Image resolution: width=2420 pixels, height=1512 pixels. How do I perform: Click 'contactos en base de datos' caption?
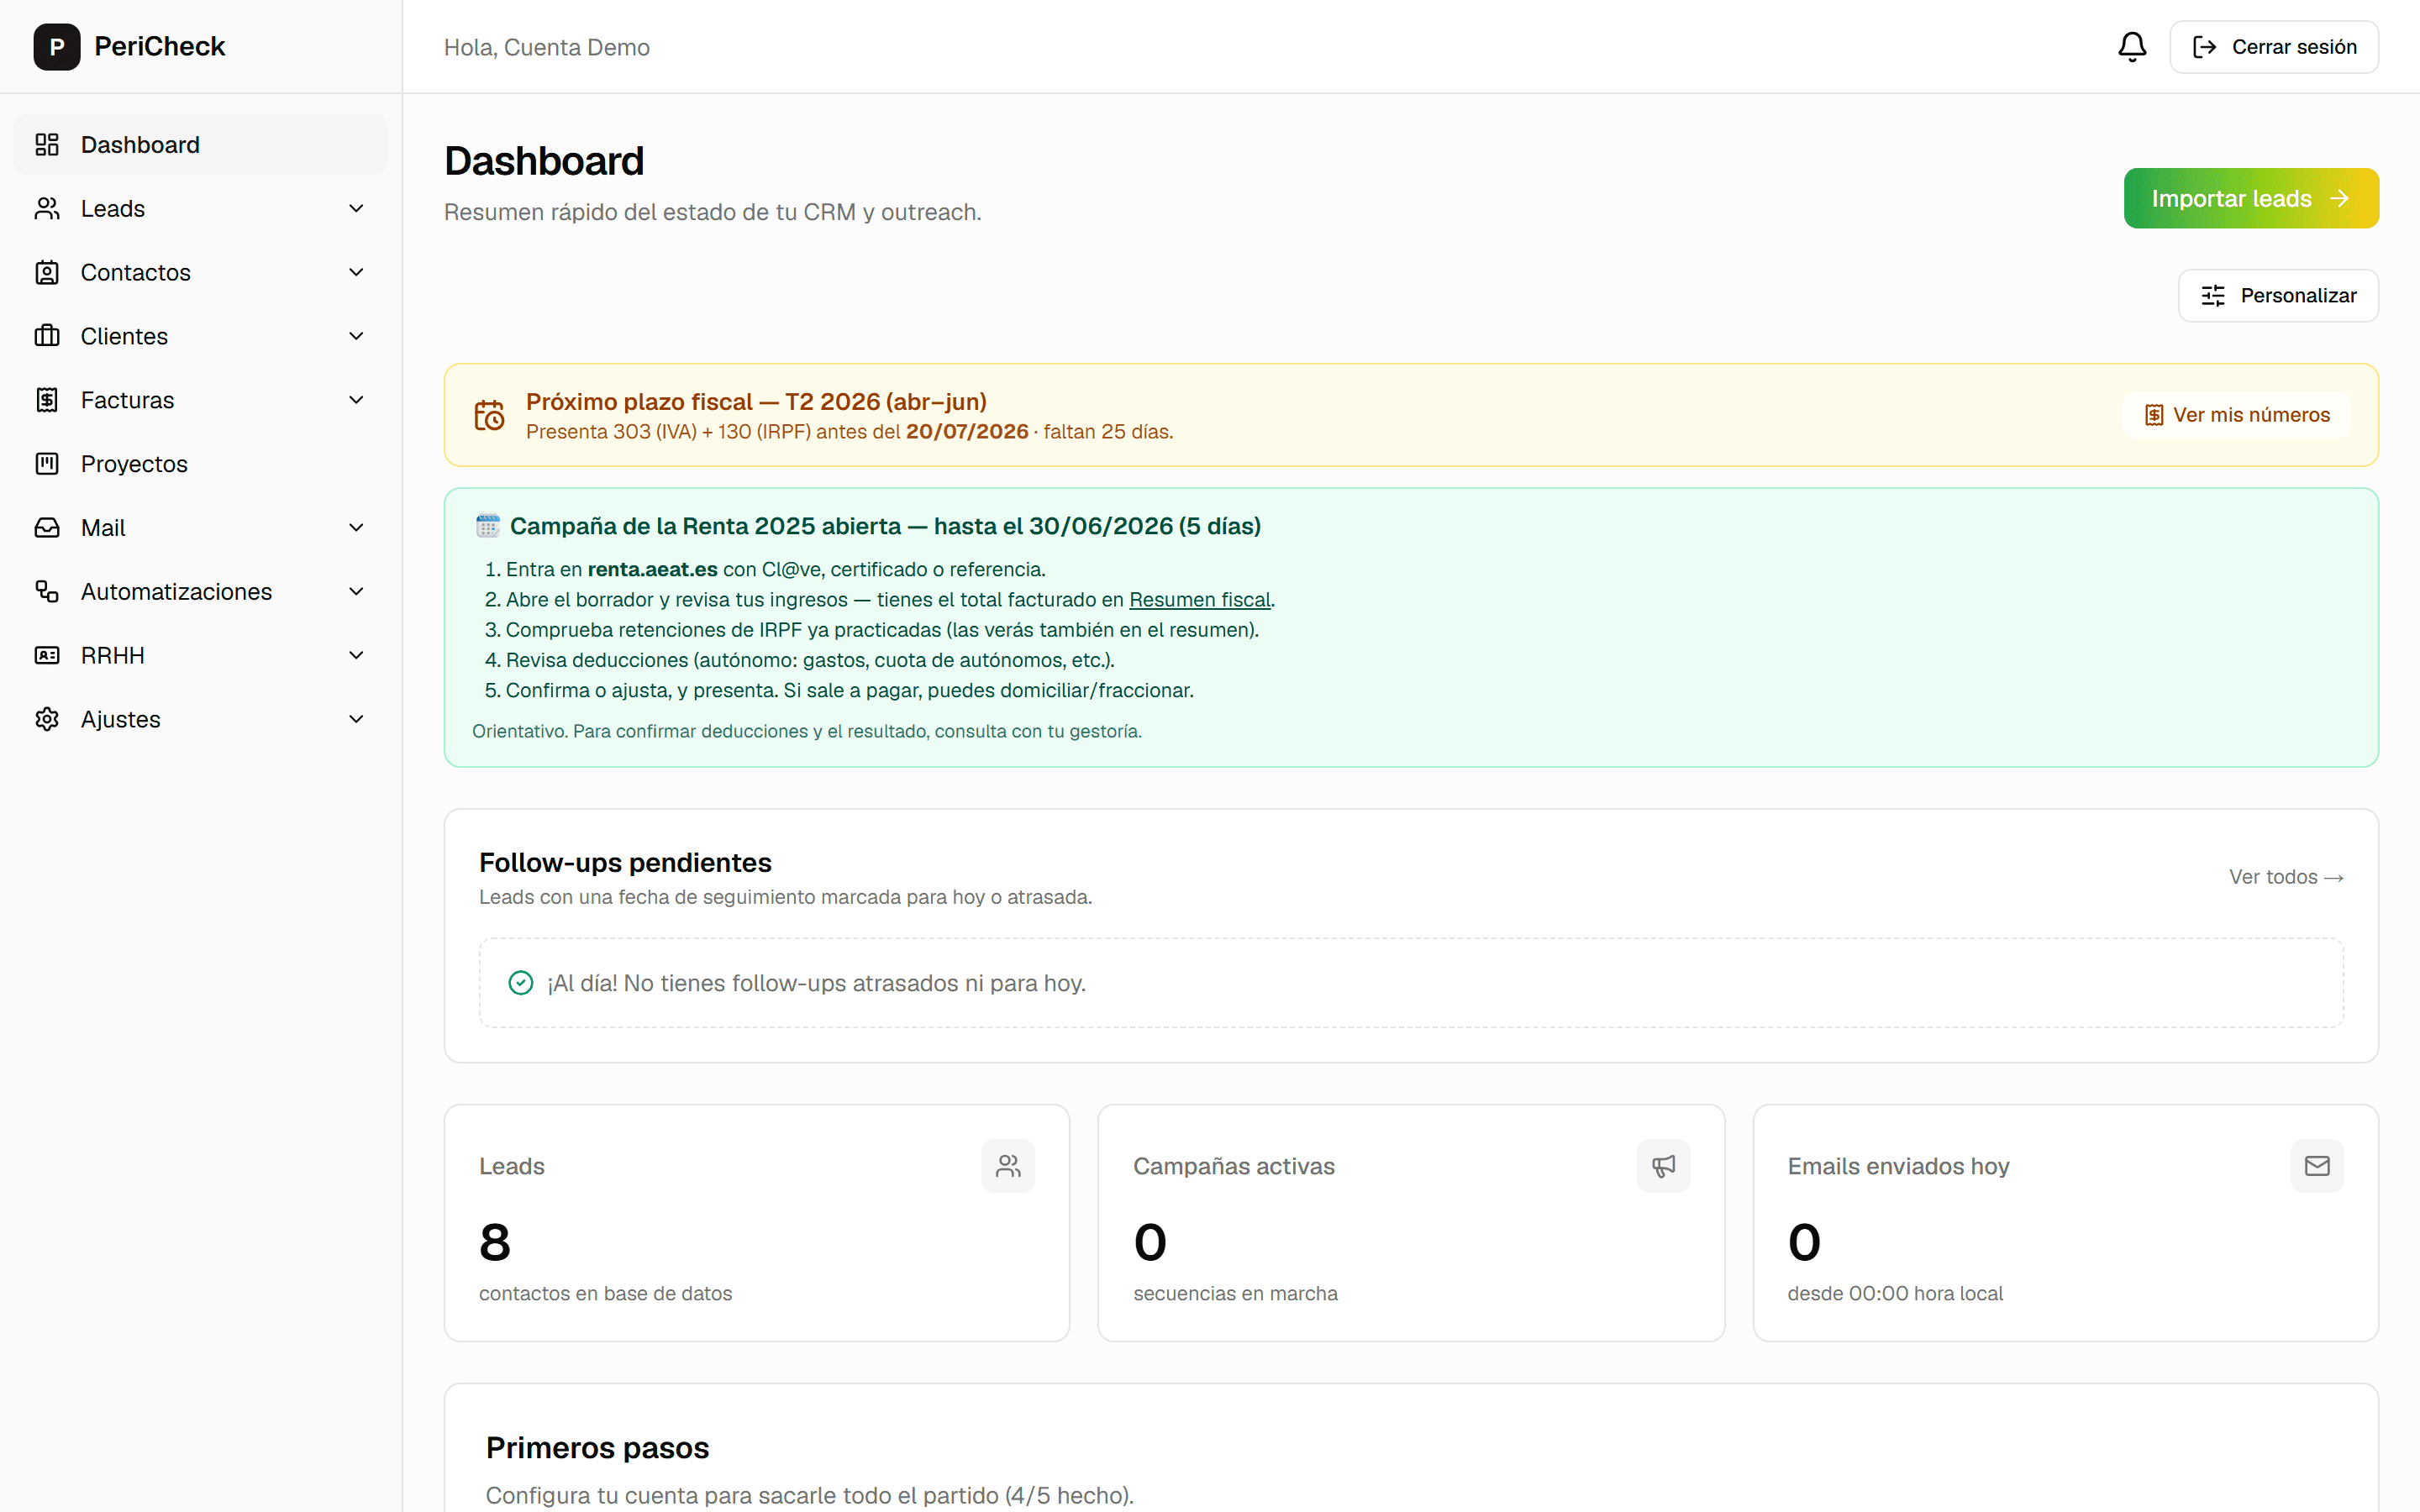click(606, 1294)
